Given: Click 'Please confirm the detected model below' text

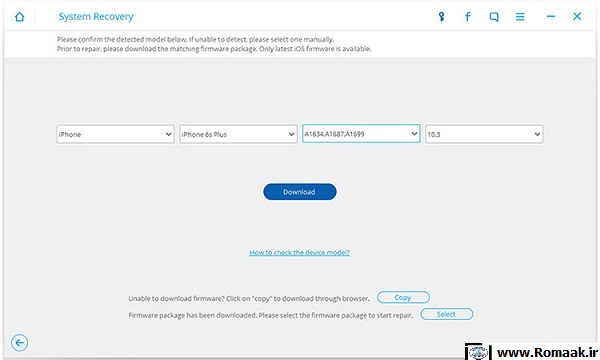Looking at the screenshot, I should coord(122,39).
